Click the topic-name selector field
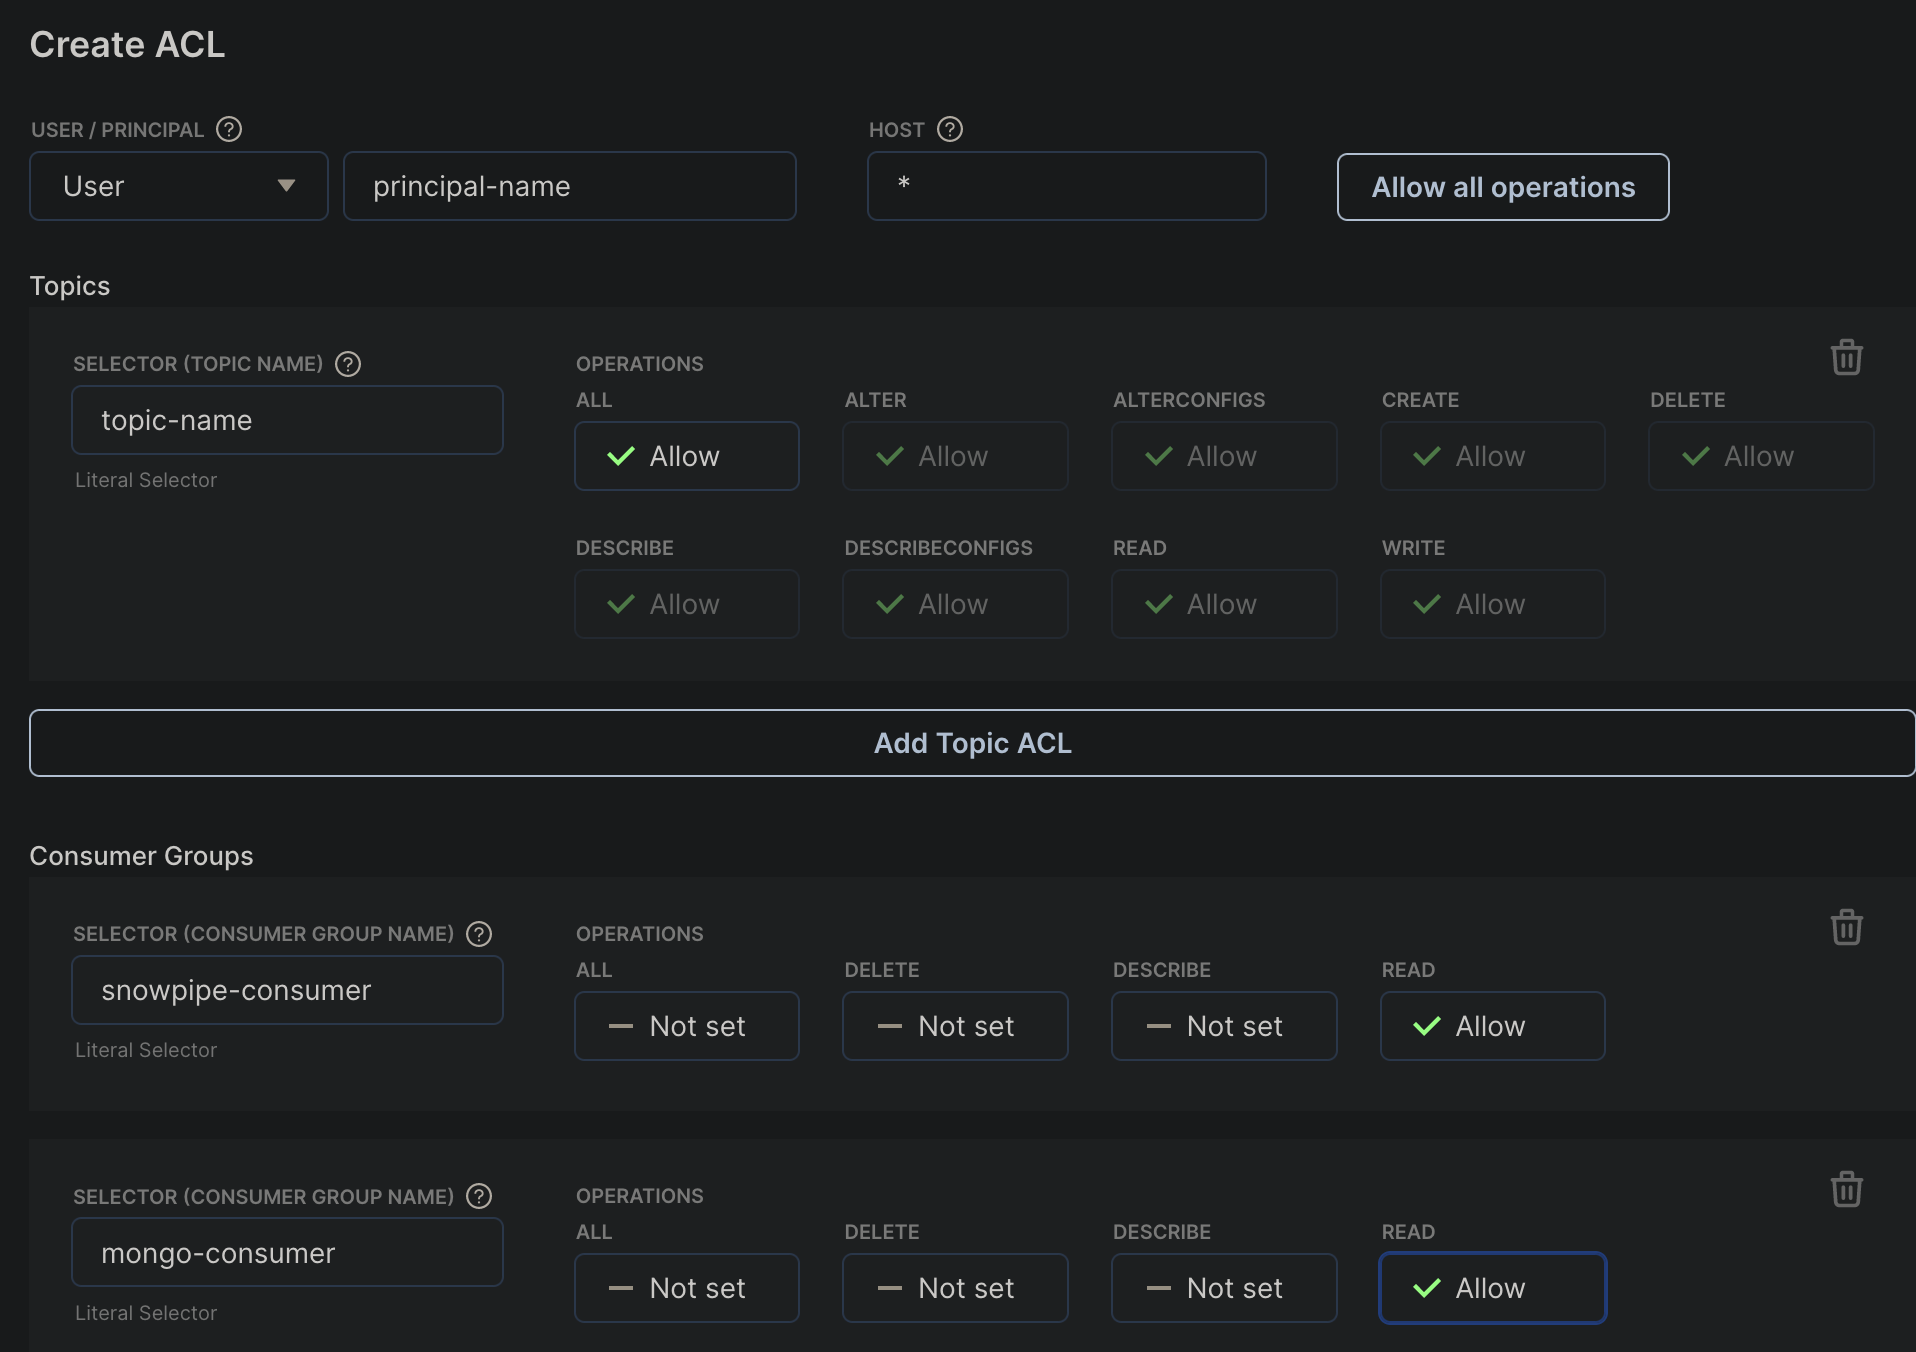Image resolution: width=1916 pixels, height=1352 pixels. point(287,420)
